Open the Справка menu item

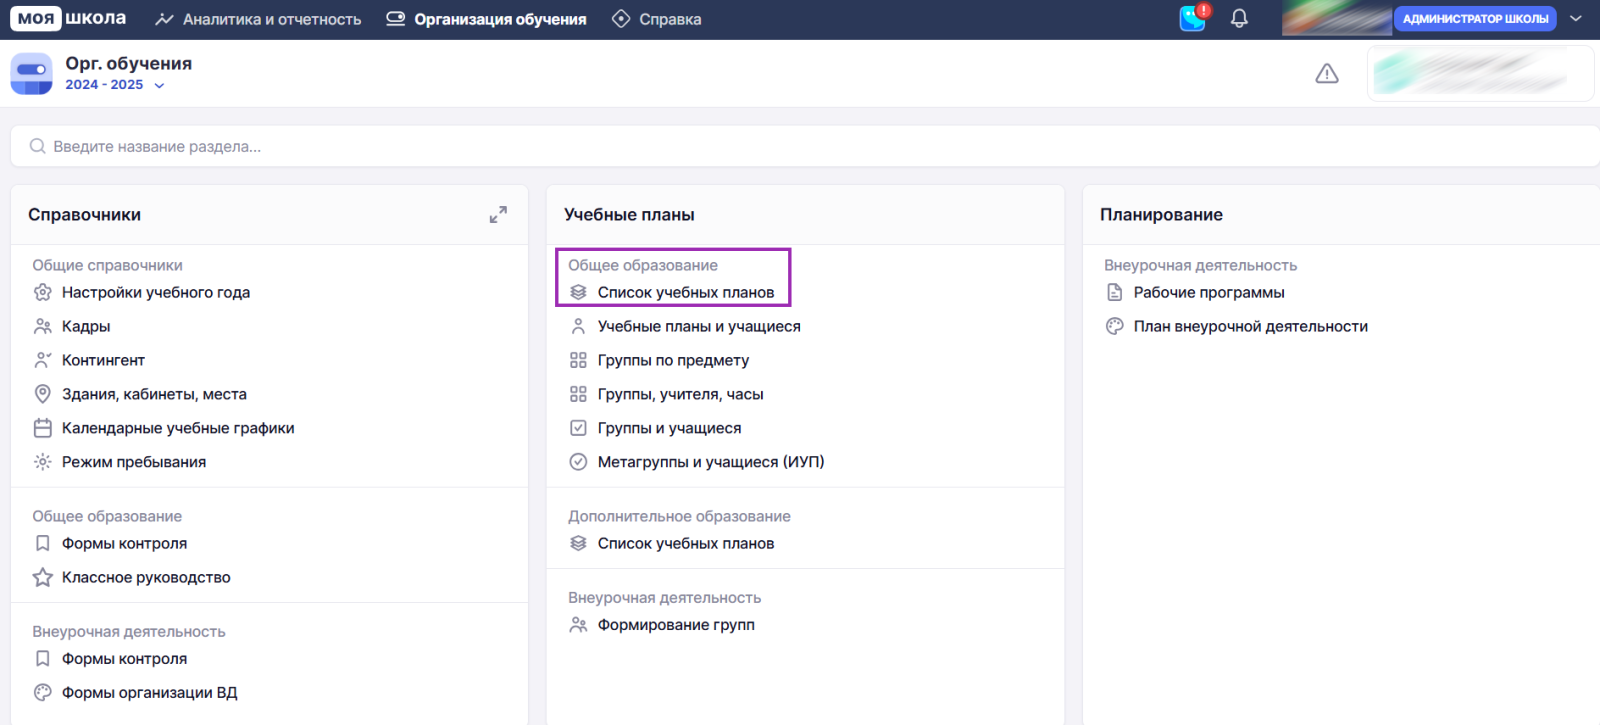(657, 19)
